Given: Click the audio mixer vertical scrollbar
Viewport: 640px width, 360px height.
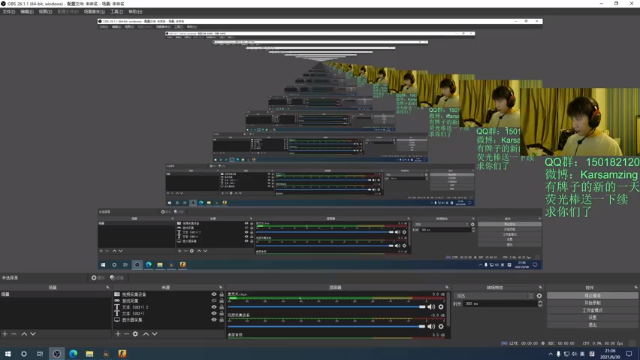Looking at the screenshot, I should pyautogui.click(x=449, y=309).
